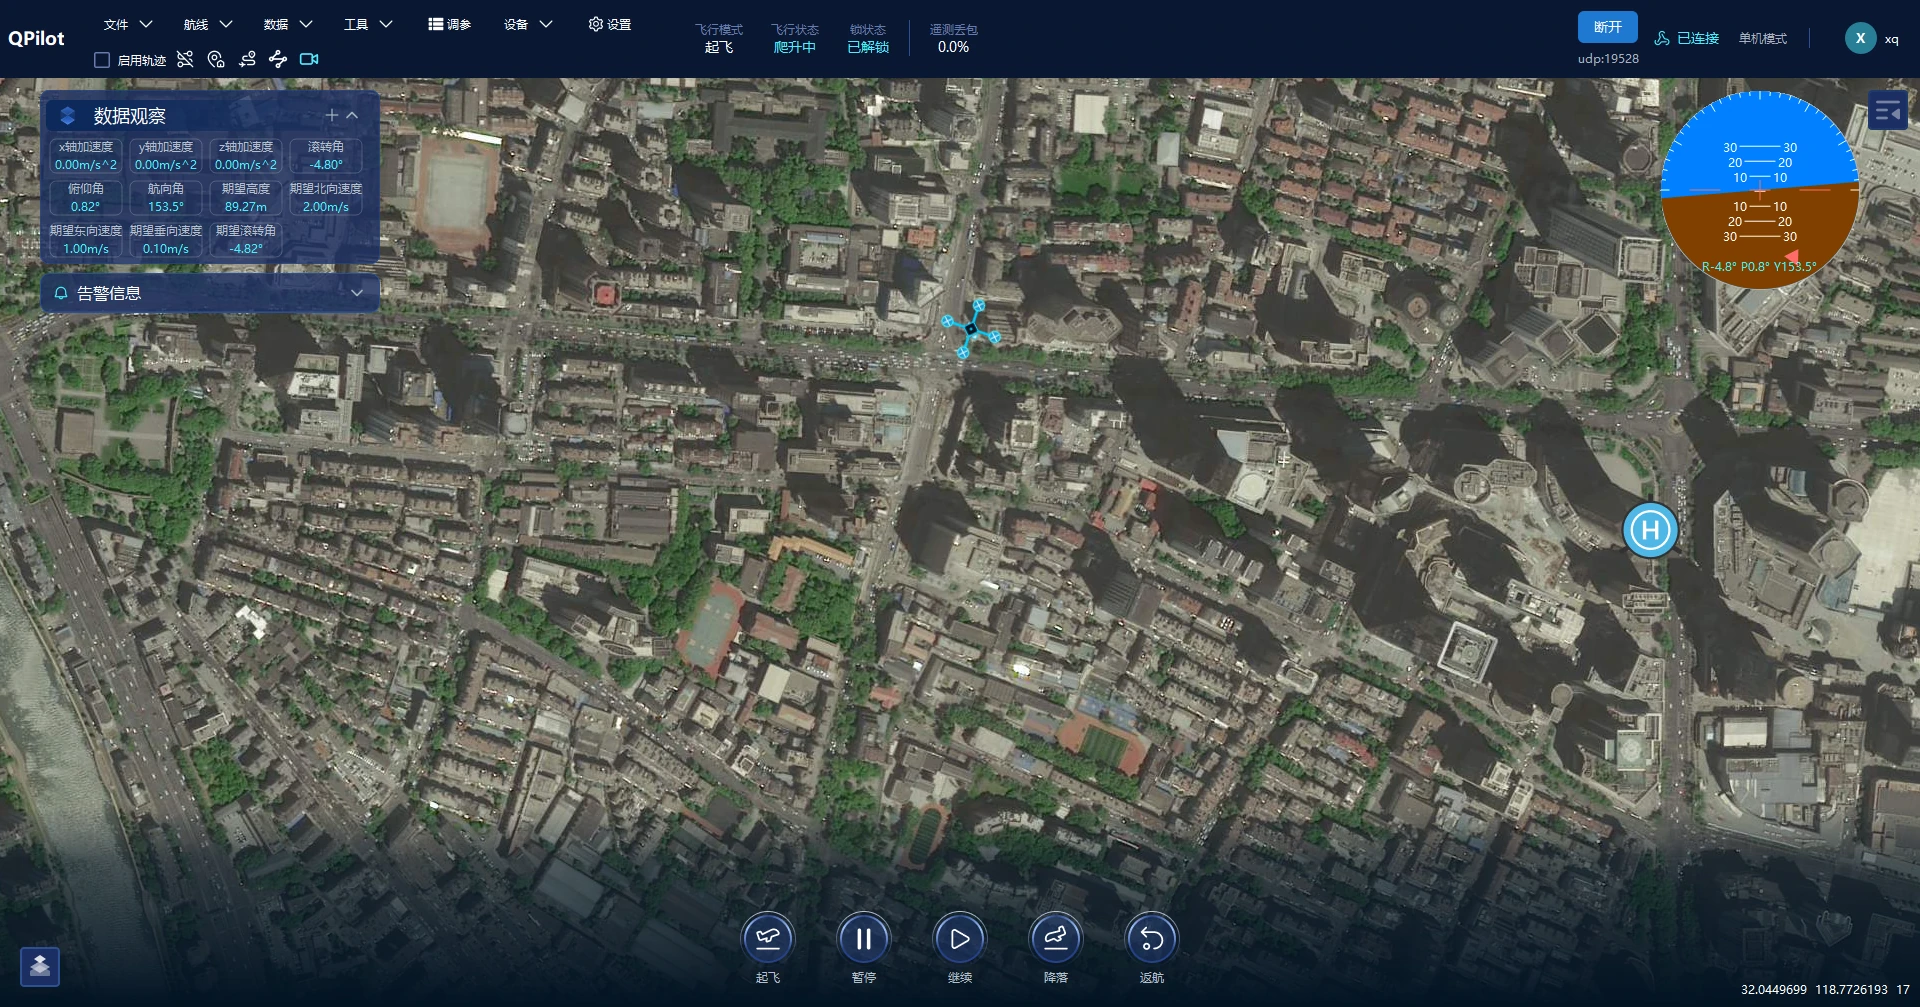1920x1007 pixels.
Task: Open the 航线 route menu
Action: click(208, 24)
